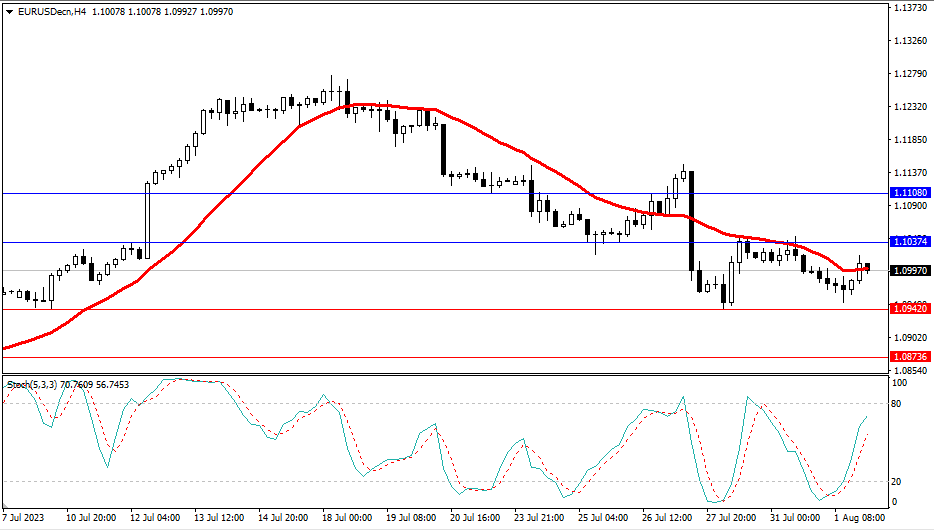Click the 1 Aug 08:00 time label

(859, 519)
